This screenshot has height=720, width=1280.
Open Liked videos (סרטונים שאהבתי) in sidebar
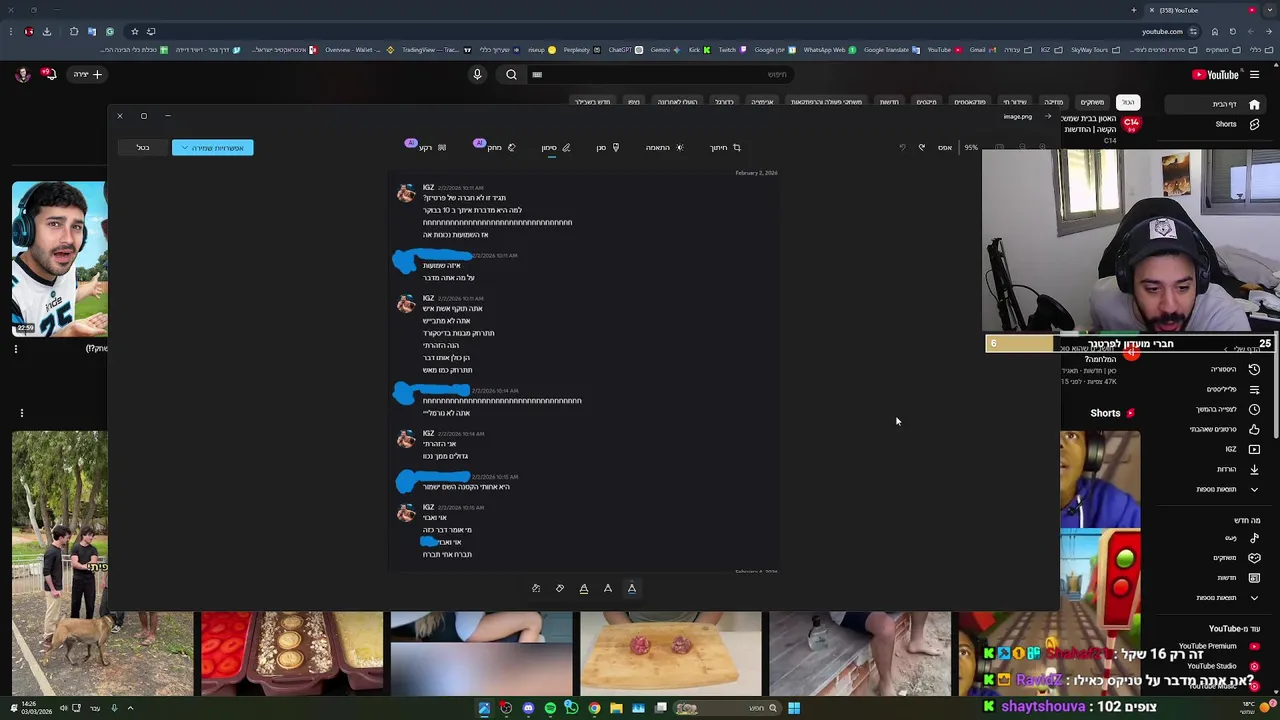coord(1225,429)
